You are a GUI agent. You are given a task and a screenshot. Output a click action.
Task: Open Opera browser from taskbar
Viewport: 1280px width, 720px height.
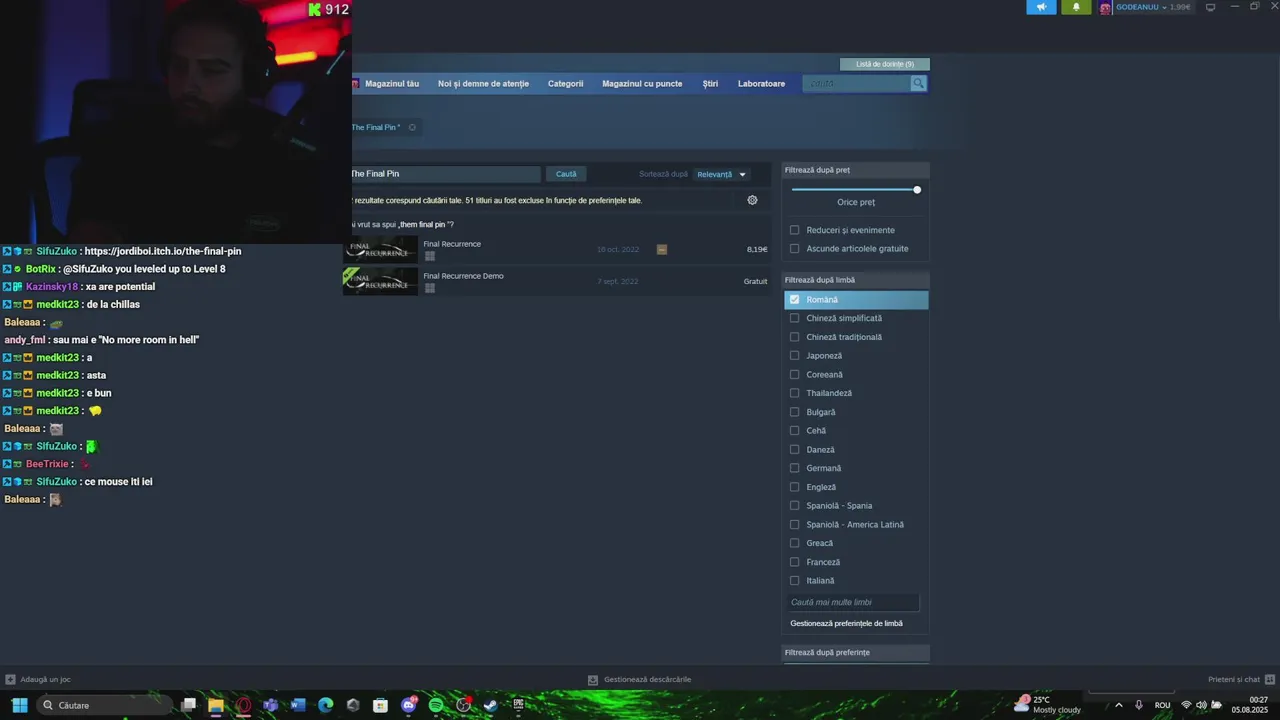[x=243, y=705]
